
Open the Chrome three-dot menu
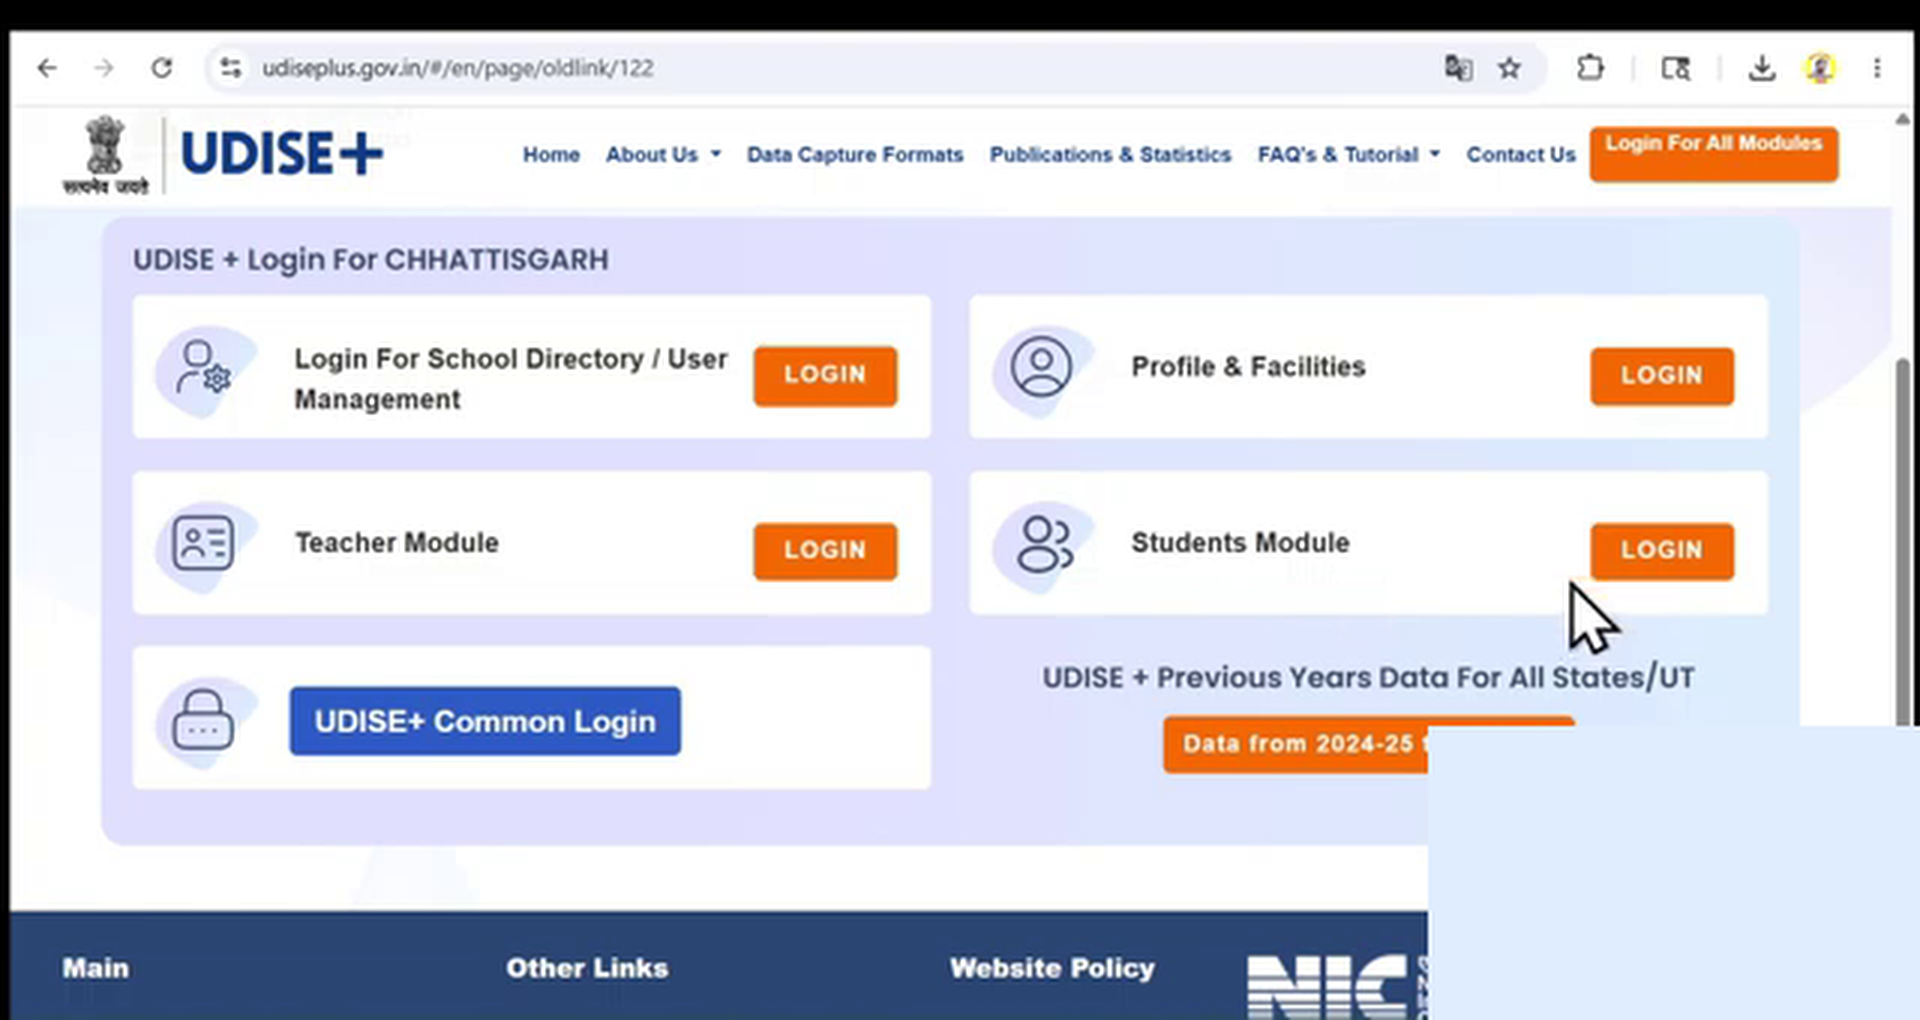click(x=1877, y=68)
